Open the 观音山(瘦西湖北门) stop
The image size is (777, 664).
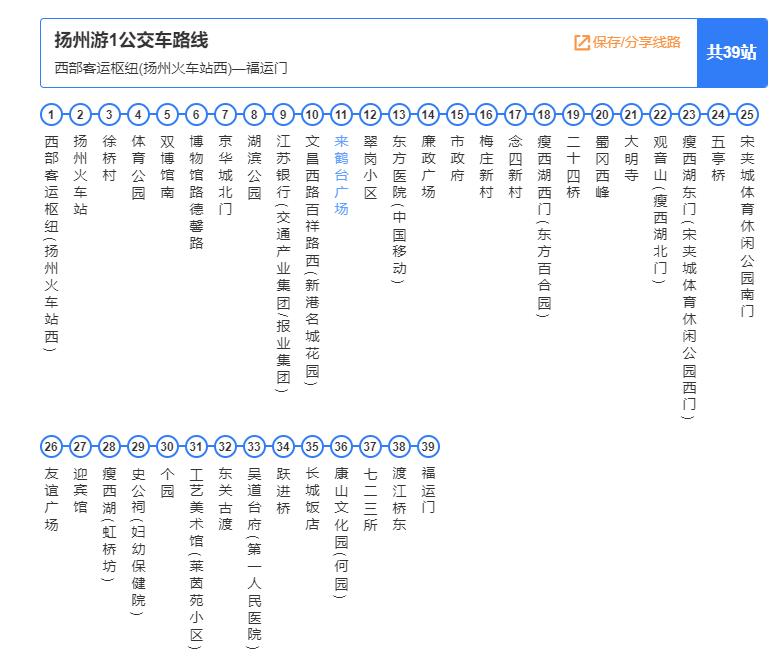coord(660,209)
